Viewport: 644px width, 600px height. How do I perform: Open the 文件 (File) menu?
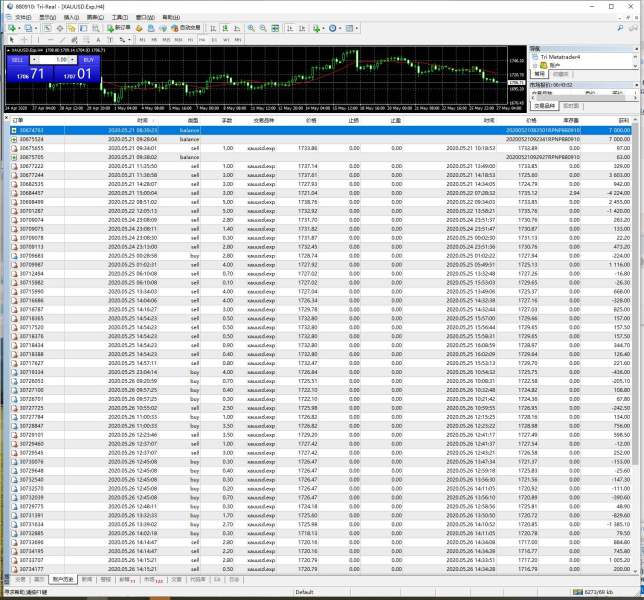22,17
